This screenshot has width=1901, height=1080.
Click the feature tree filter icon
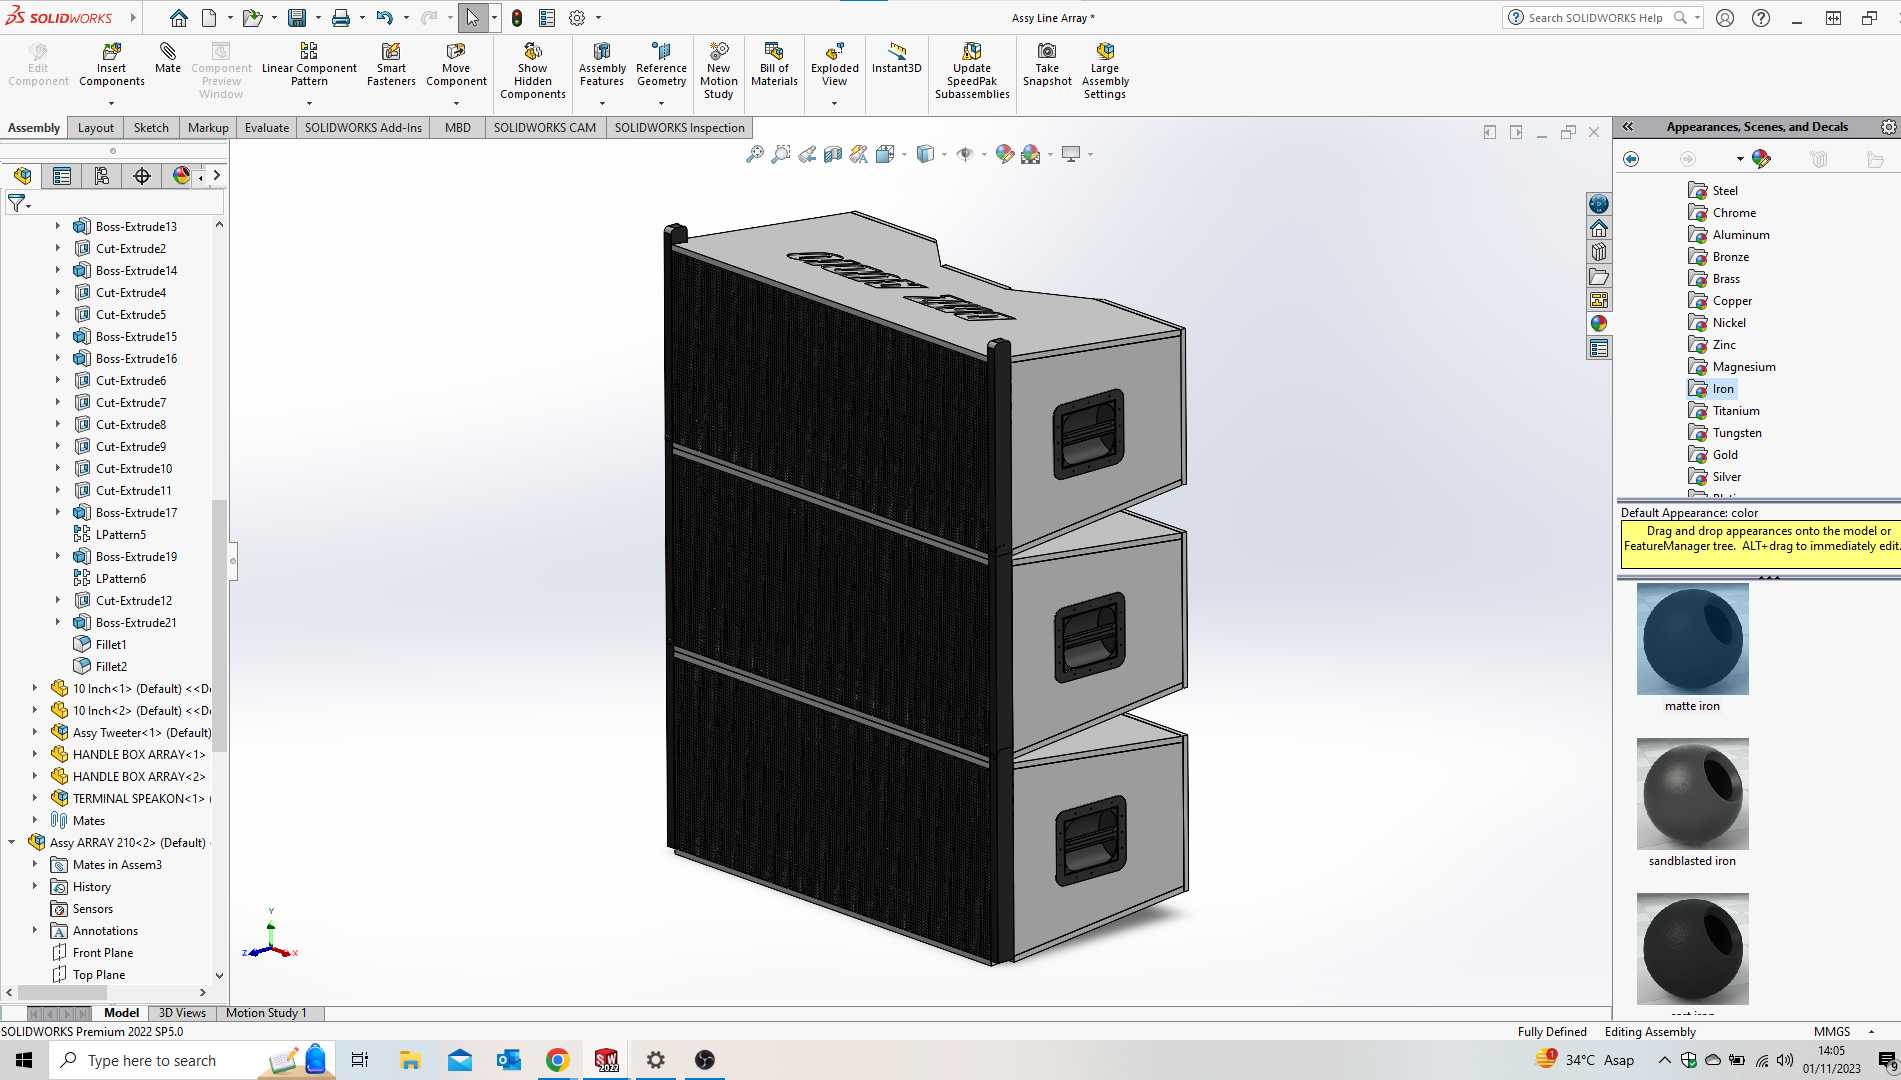click(17, 203)
